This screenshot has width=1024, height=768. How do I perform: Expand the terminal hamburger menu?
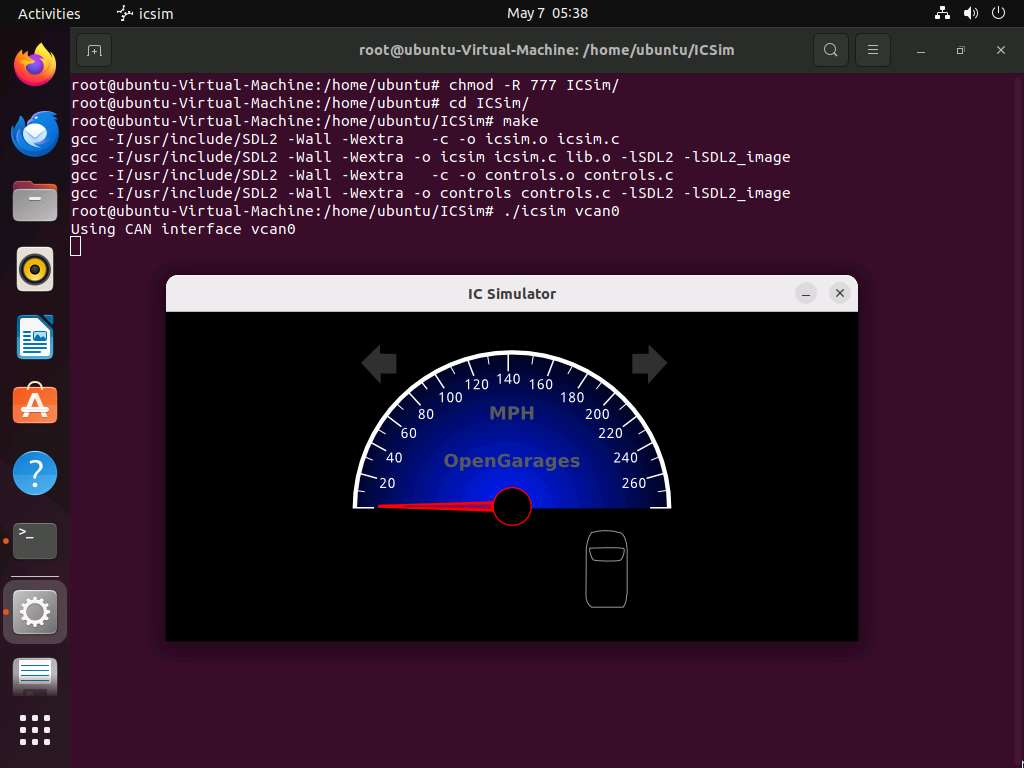coord(873,50)
